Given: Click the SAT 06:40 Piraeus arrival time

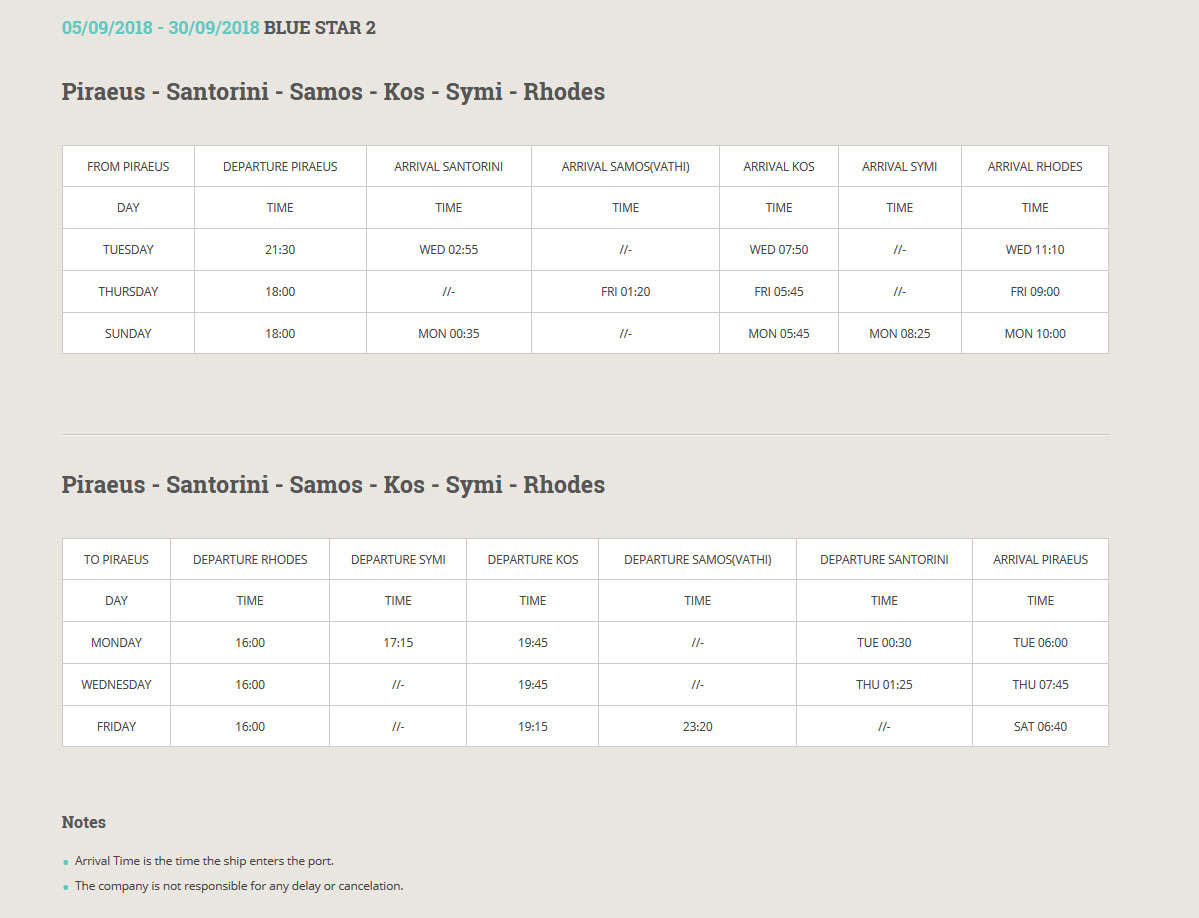Looking at the screenshot, I should pos(1040,727).
